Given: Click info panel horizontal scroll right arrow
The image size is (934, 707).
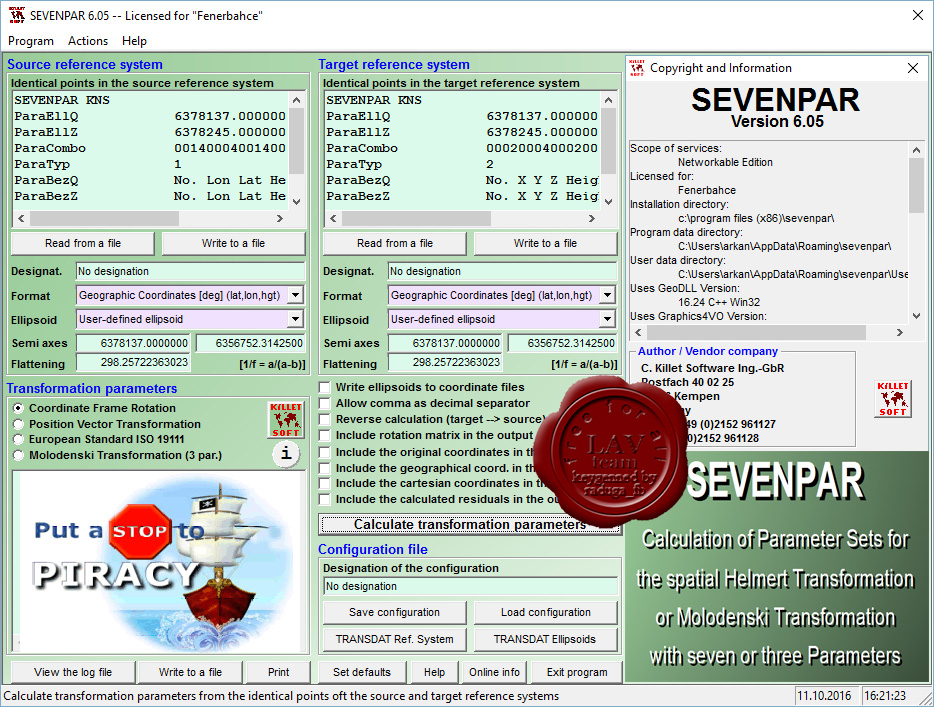Looking at the screenshot, I should click(x=899, y=332).
